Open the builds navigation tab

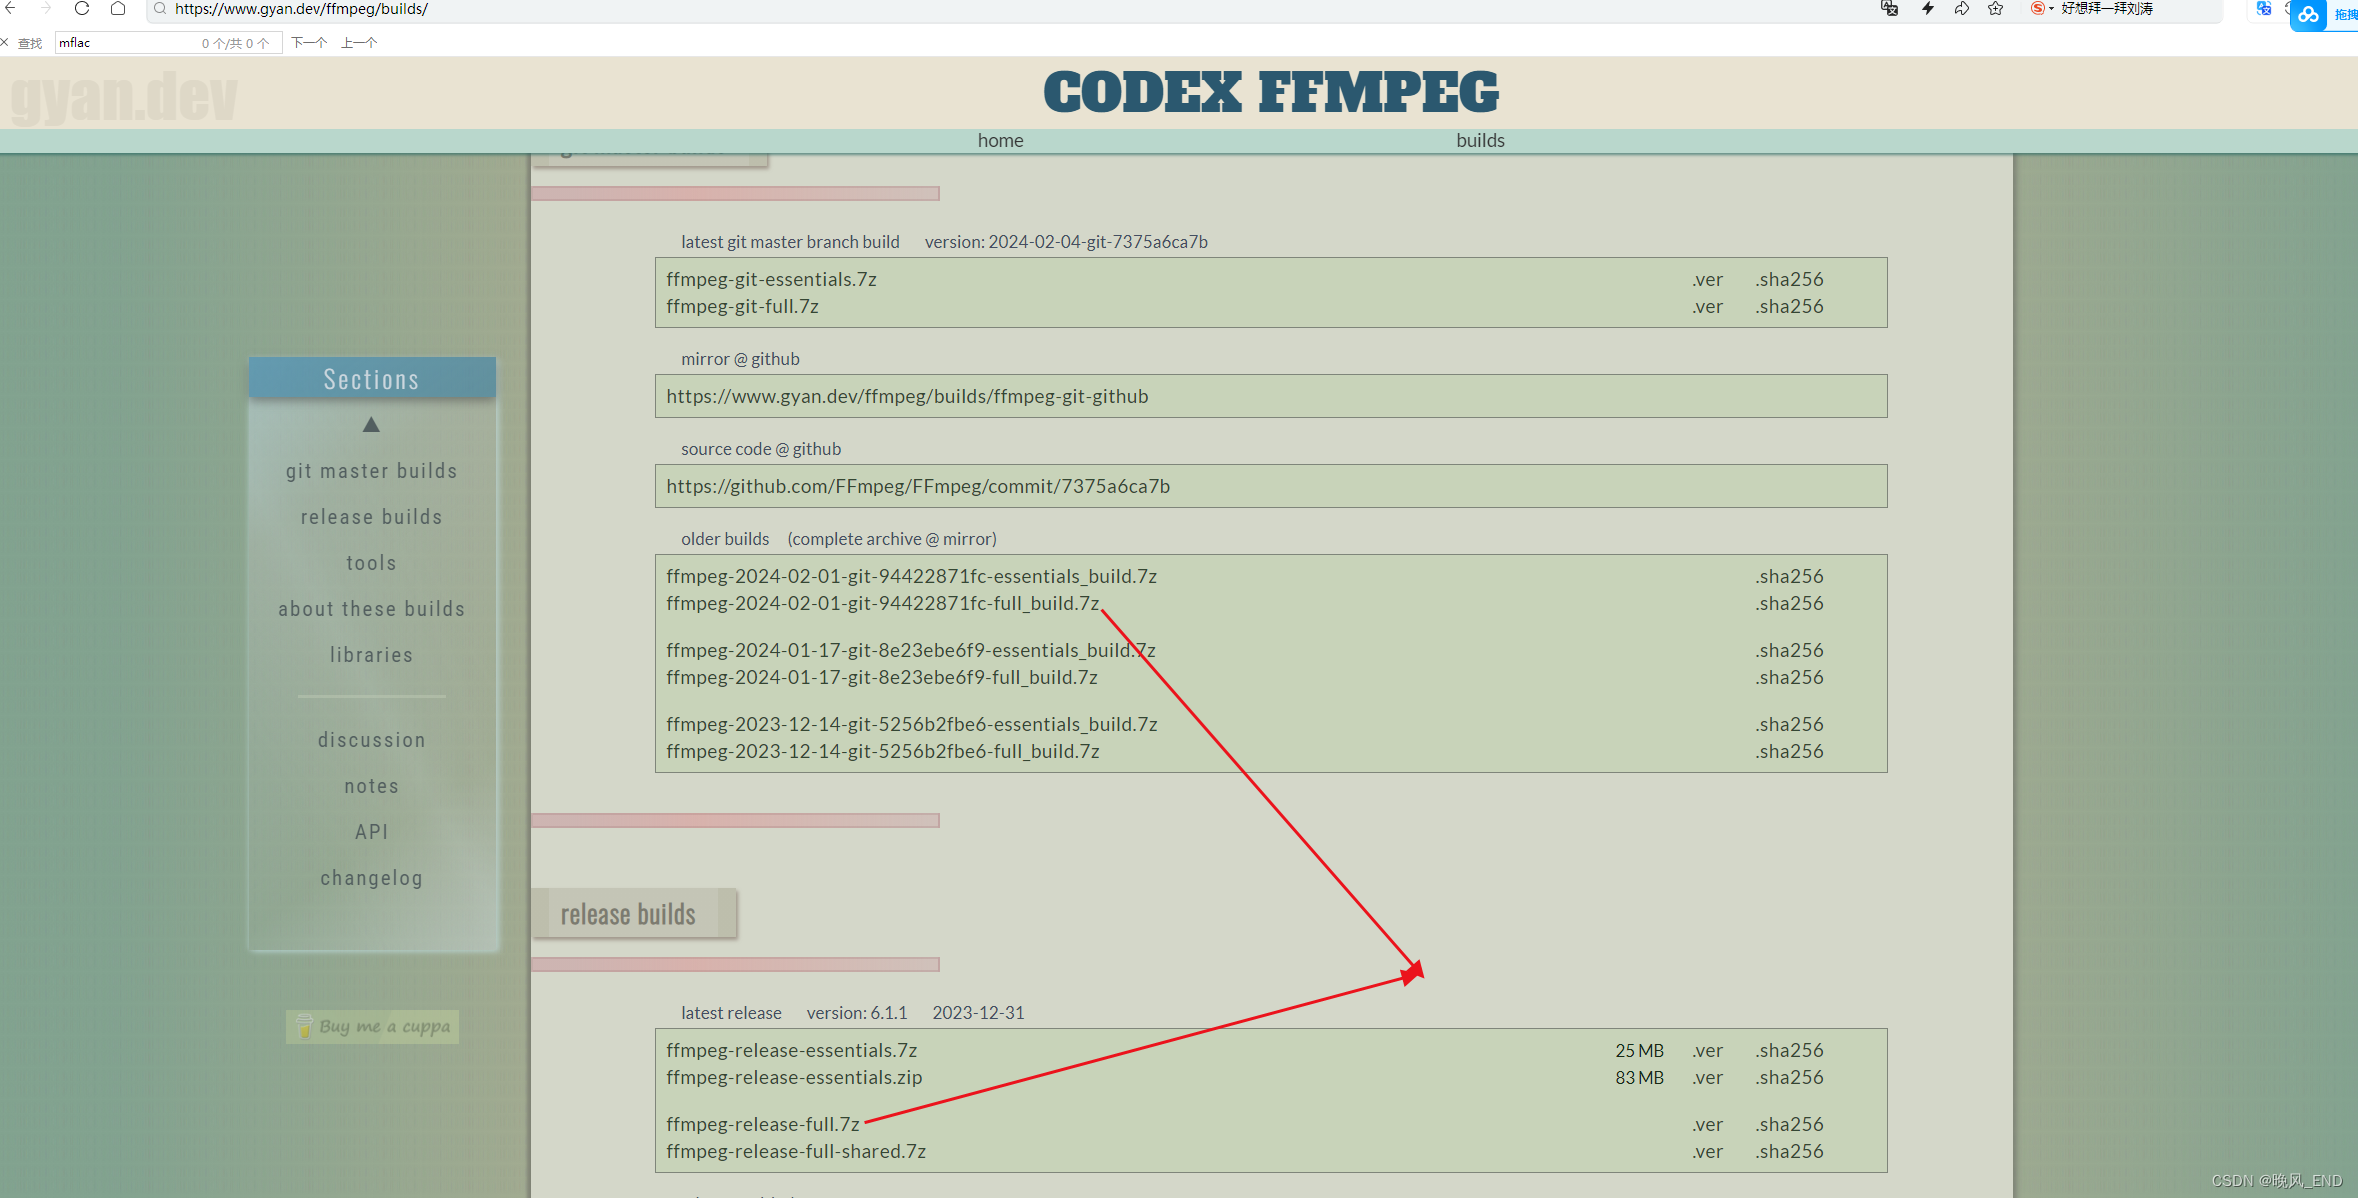[1480, 140]
